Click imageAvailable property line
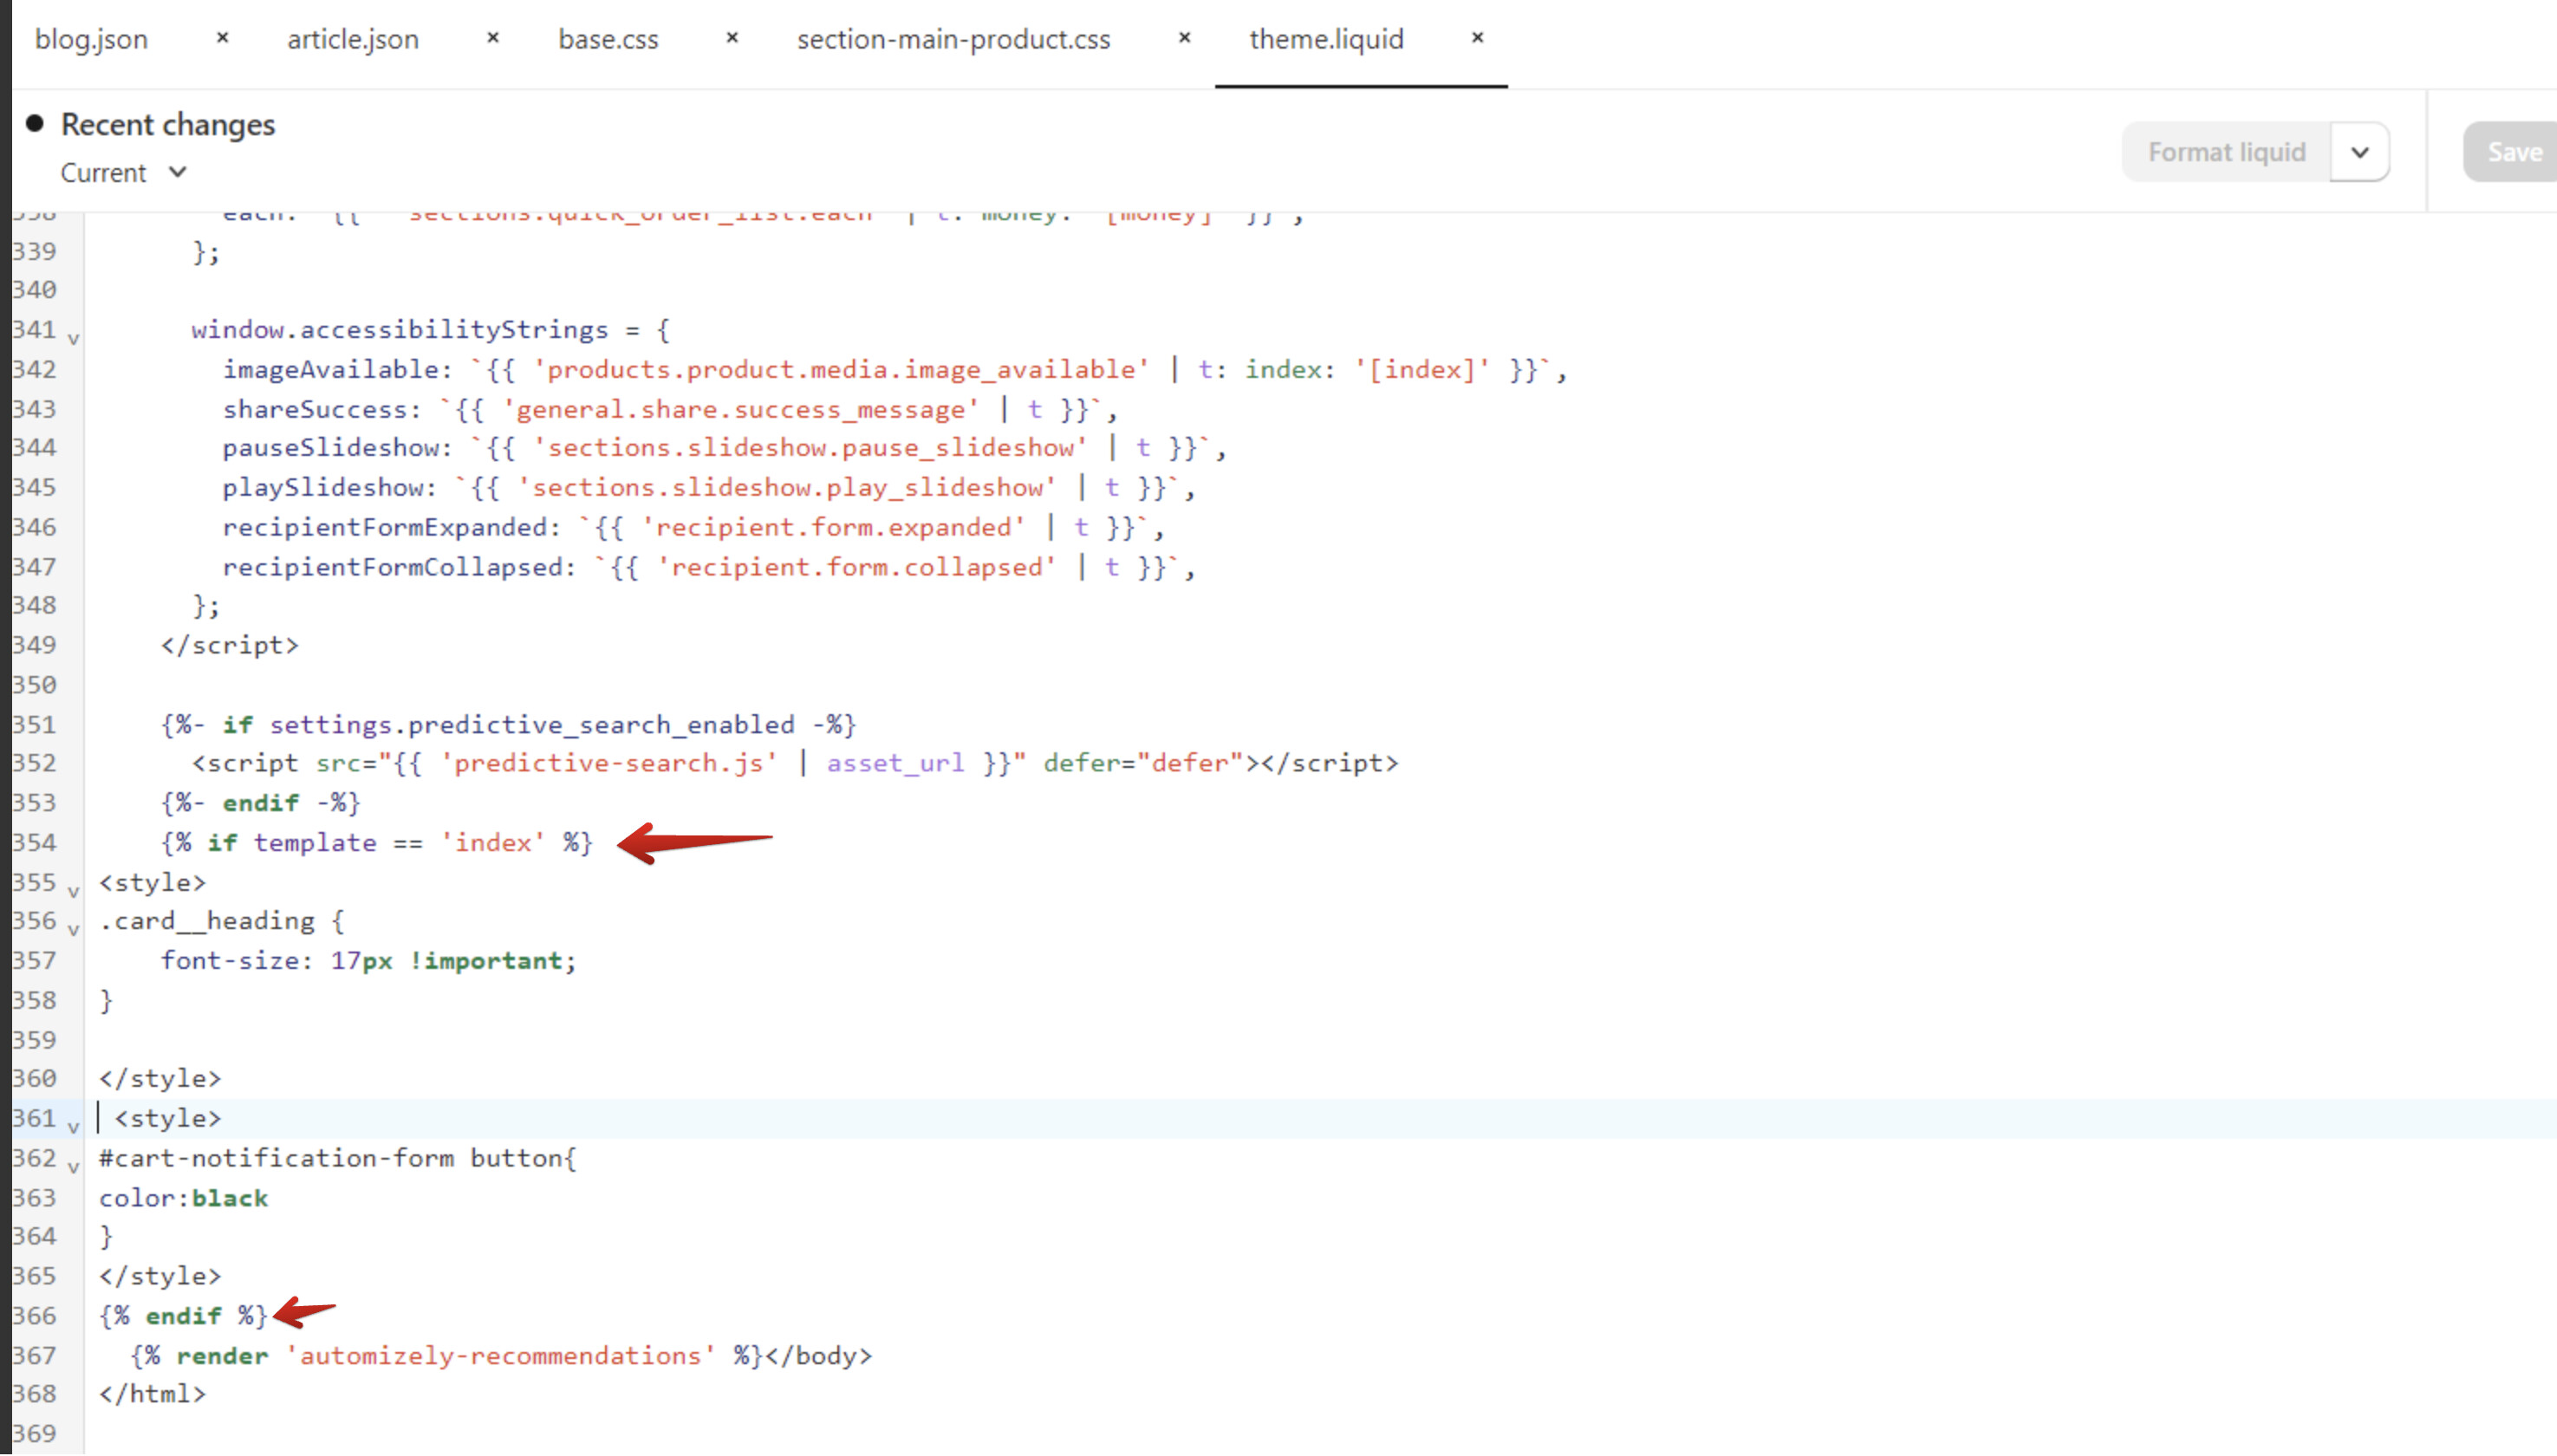The width and height of the screenshot is (2557, 1456). (x=894, y=369)
